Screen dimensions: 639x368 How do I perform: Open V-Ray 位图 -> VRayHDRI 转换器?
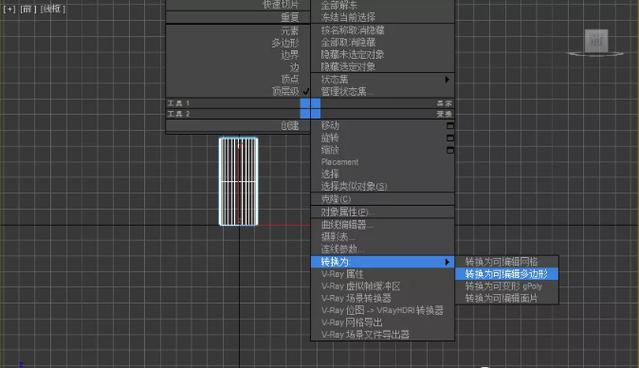[382, 311]
